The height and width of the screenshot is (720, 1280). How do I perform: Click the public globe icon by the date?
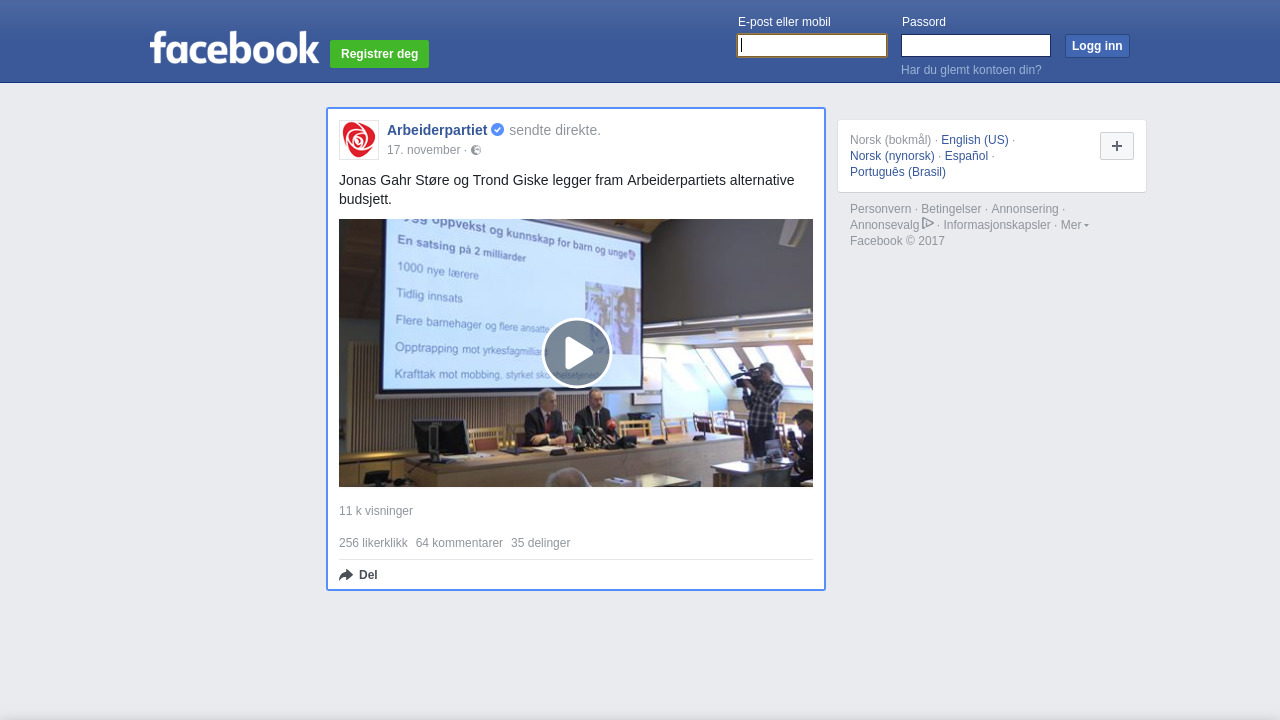coord(476,150)
